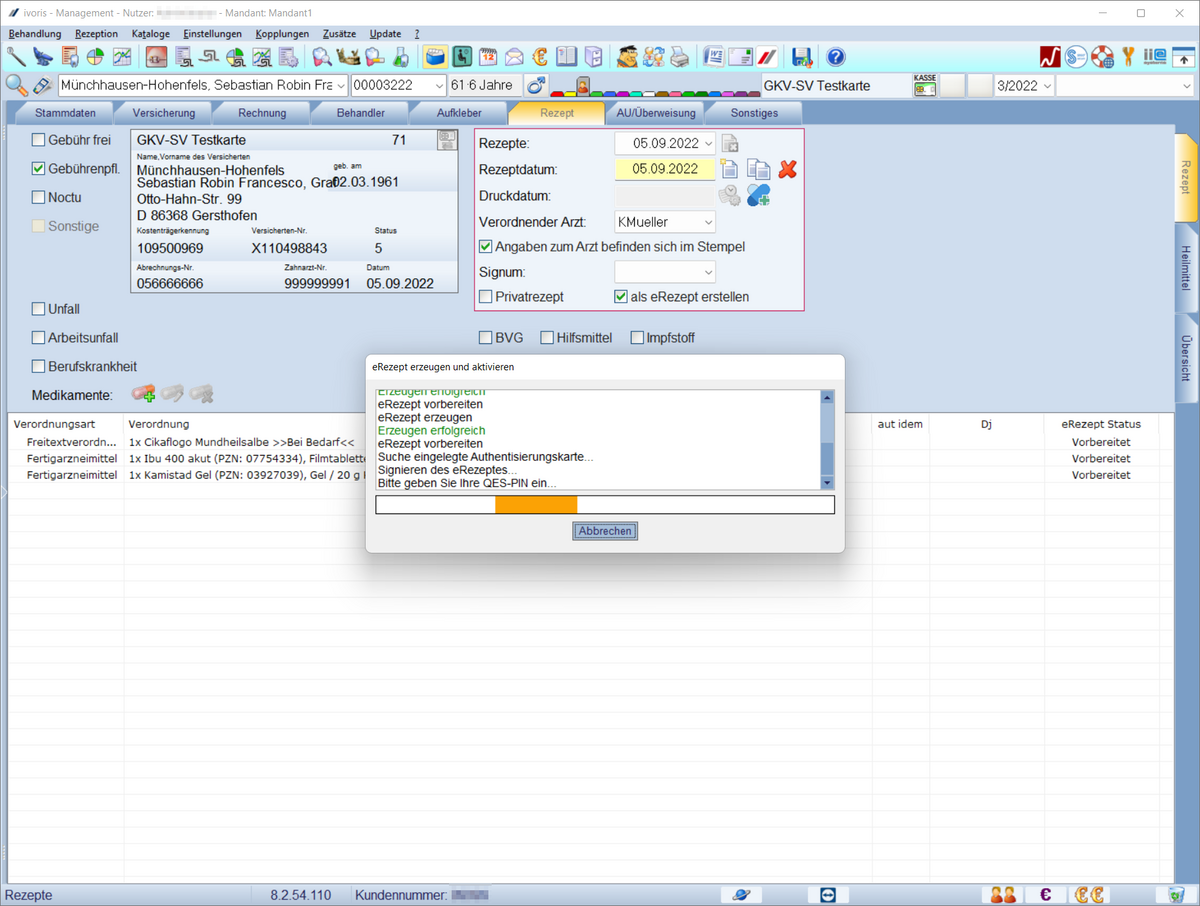1200x906 pixels.
Task: Click the floppy disk save icon
Action: point(802,57)
